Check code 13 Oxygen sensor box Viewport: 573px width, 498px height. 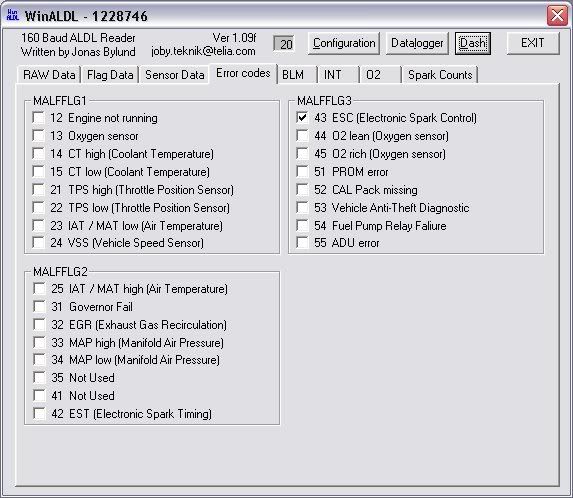pos(38,136)
